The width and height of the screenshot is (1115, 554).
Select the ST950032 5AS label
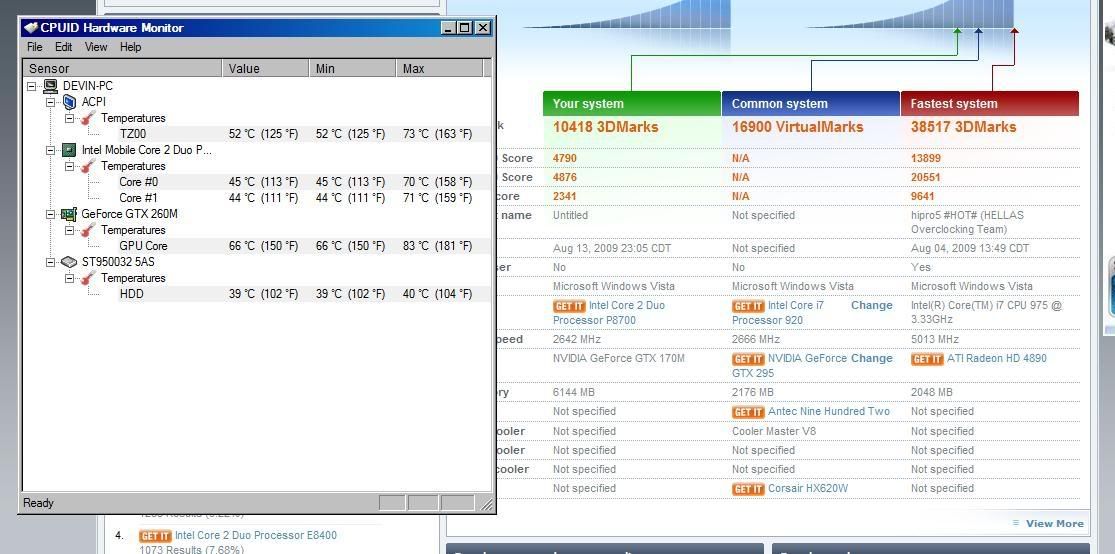pyautogui.click(x=118, y=262)
